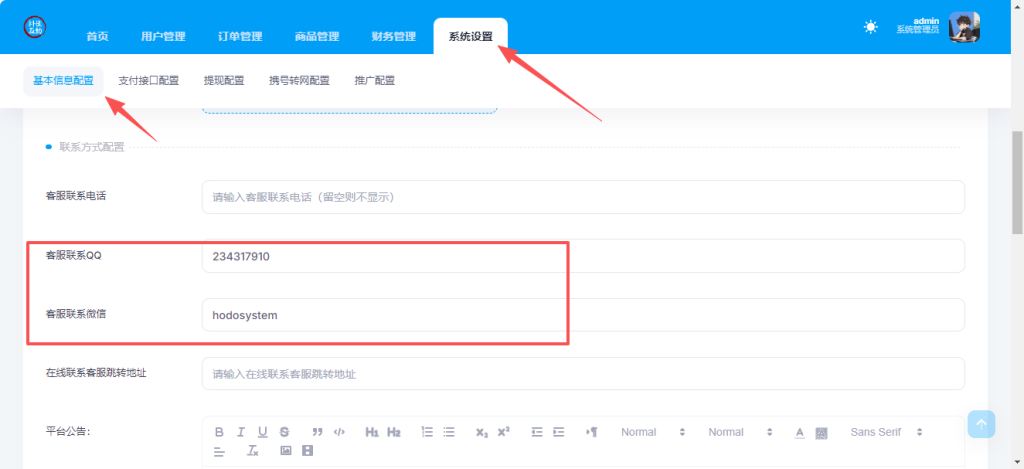The width and height of the screenshot is (1024, 469).
Task: Insert a video into the announcement
Action: pyautogui.click(x=308, y=451)
